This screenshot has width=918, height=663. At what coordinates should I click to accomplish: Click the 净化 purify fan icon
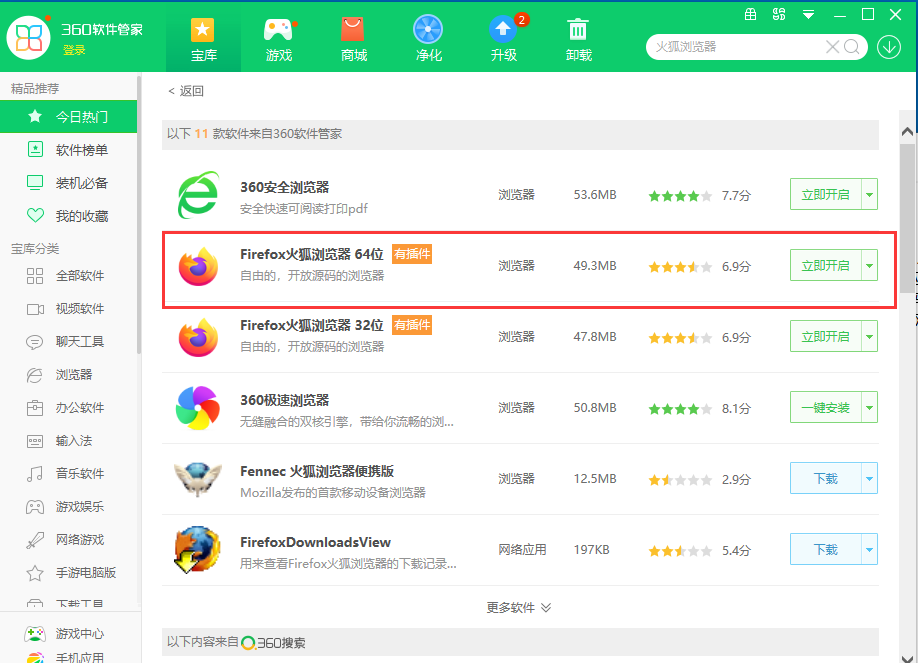pos(428,29)
